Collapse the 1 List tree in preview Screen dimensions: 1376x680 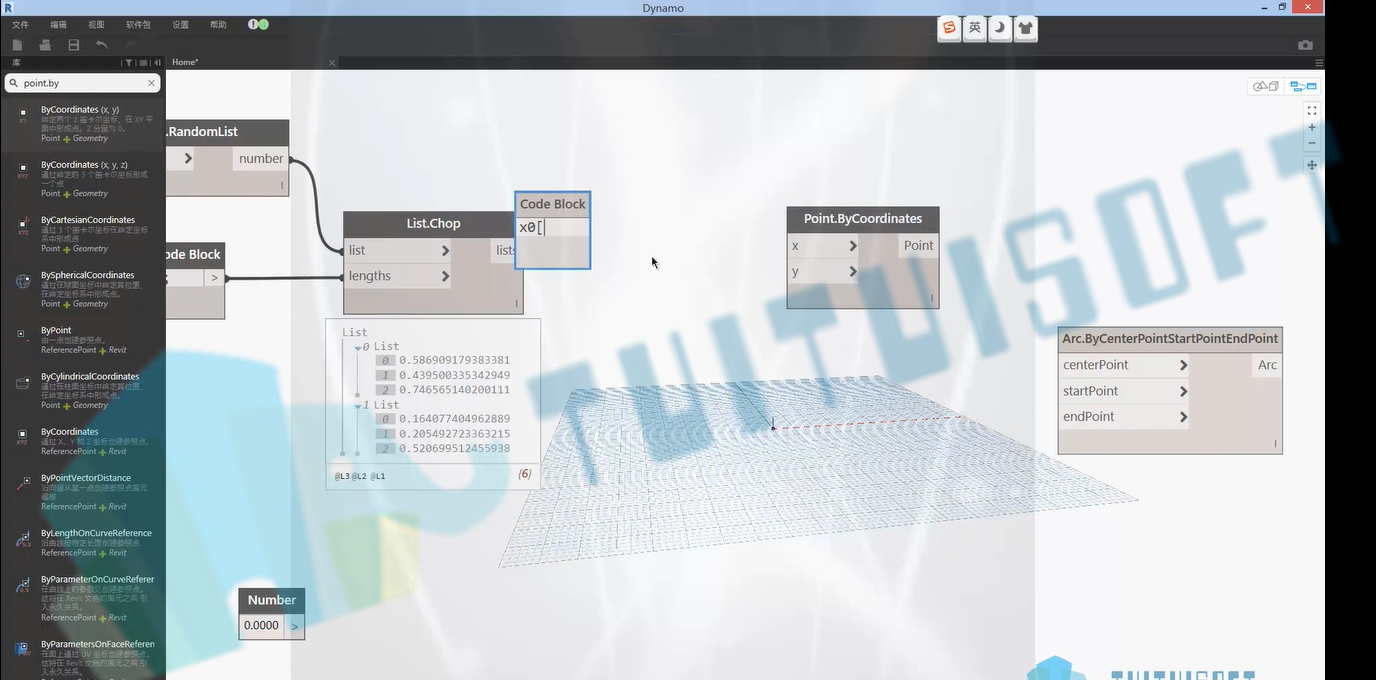pyautogui.click(x=358, y=405)
